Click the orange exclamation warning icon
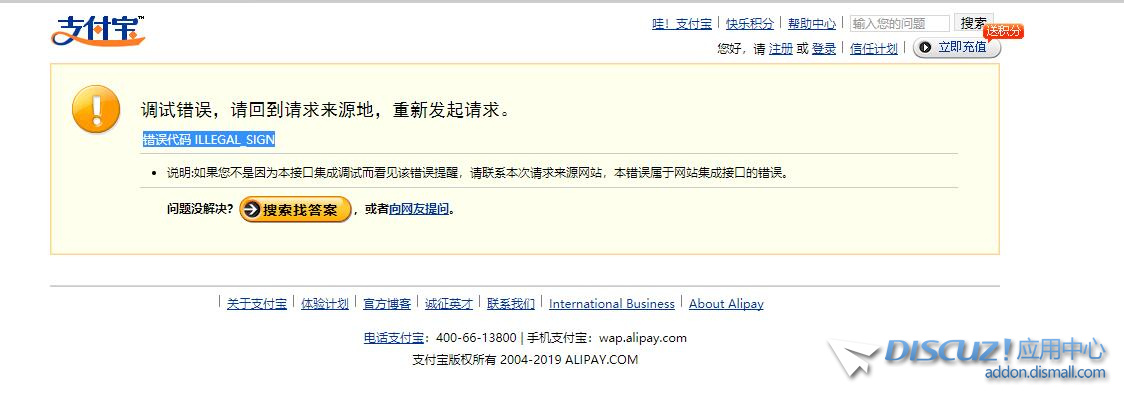 [96, 109]
